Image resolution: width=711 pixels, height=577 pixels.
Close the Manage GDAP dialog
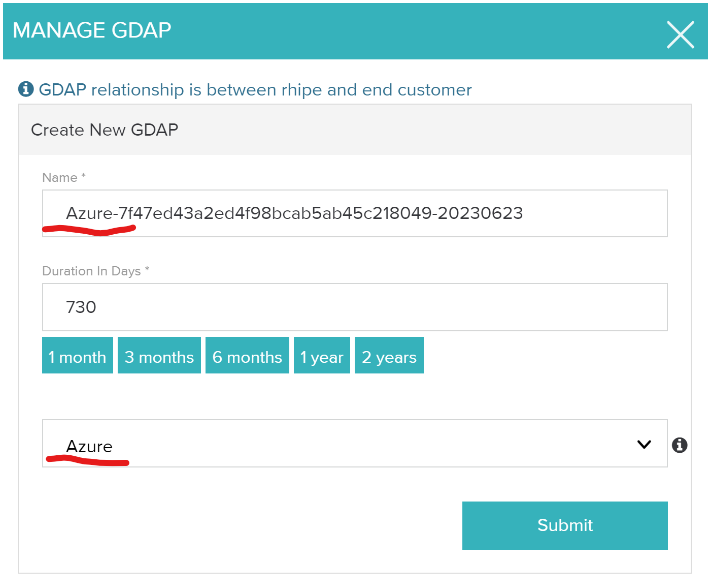point(680,35)
